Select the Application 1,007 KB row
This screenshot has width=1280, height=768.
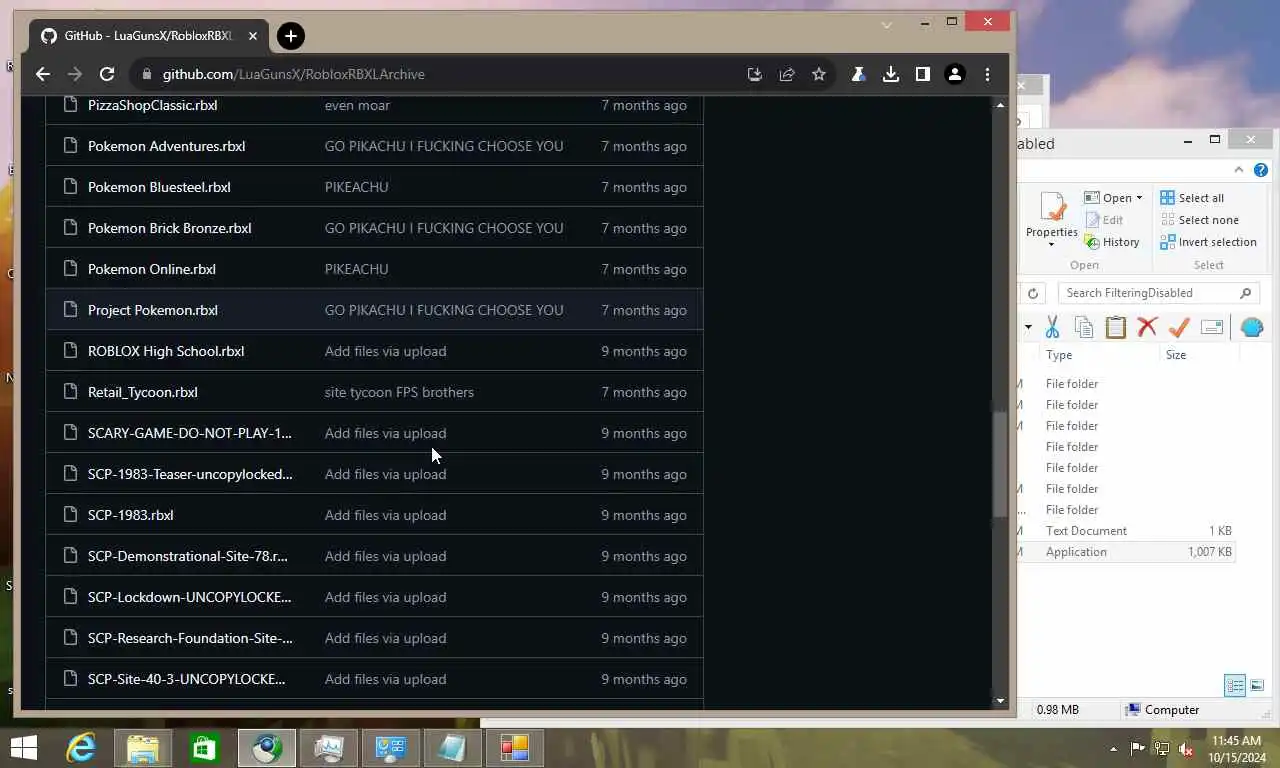1126,552
